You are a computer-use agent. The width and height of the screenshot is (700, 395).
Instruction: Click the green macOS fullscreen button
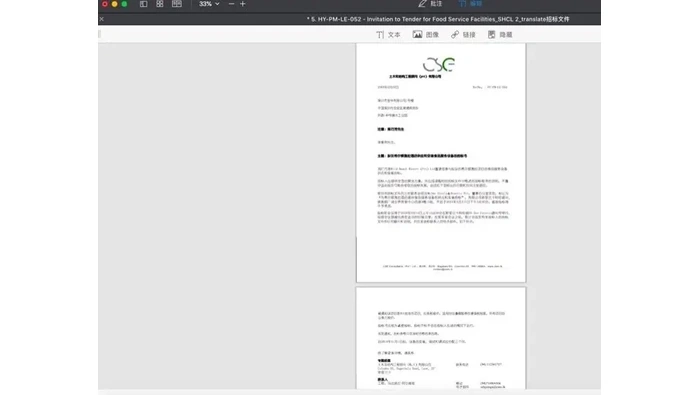tap(125, 4)
